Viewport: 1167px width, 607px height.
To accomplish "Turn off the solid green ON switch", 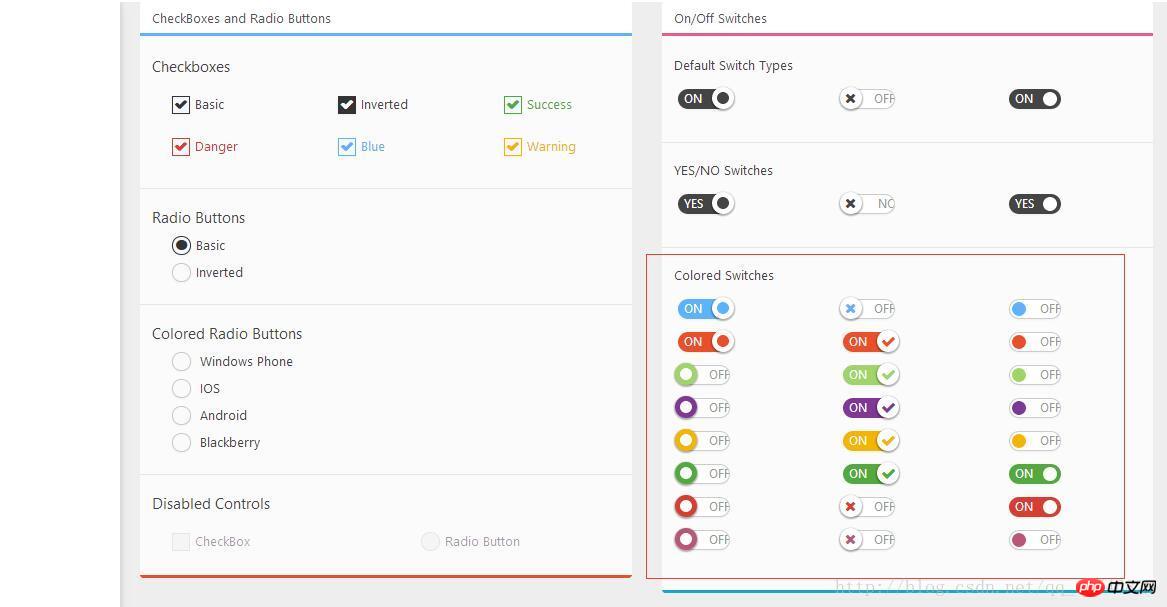I will (1035, 474).
